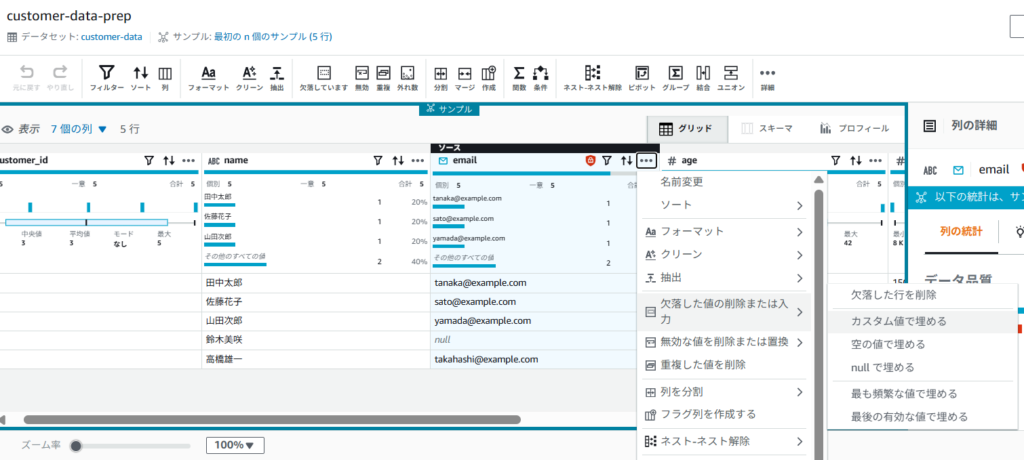This screenshot has height=460, width=1024.
Task: Open the customer-data dataset link
Action: click(x=111, y=37)
